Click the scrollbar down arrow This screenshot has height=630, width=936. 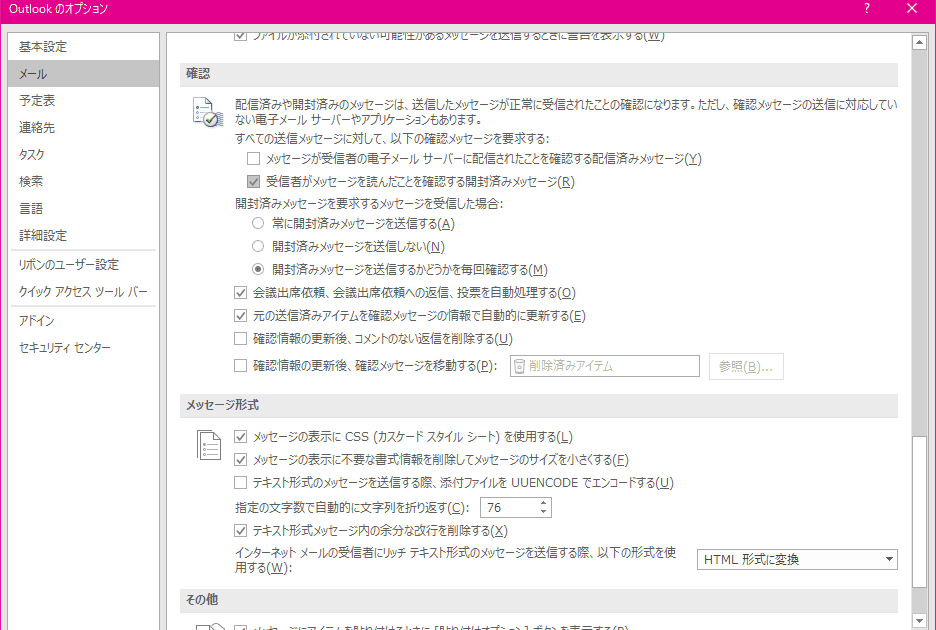click(x=919, y=620)
